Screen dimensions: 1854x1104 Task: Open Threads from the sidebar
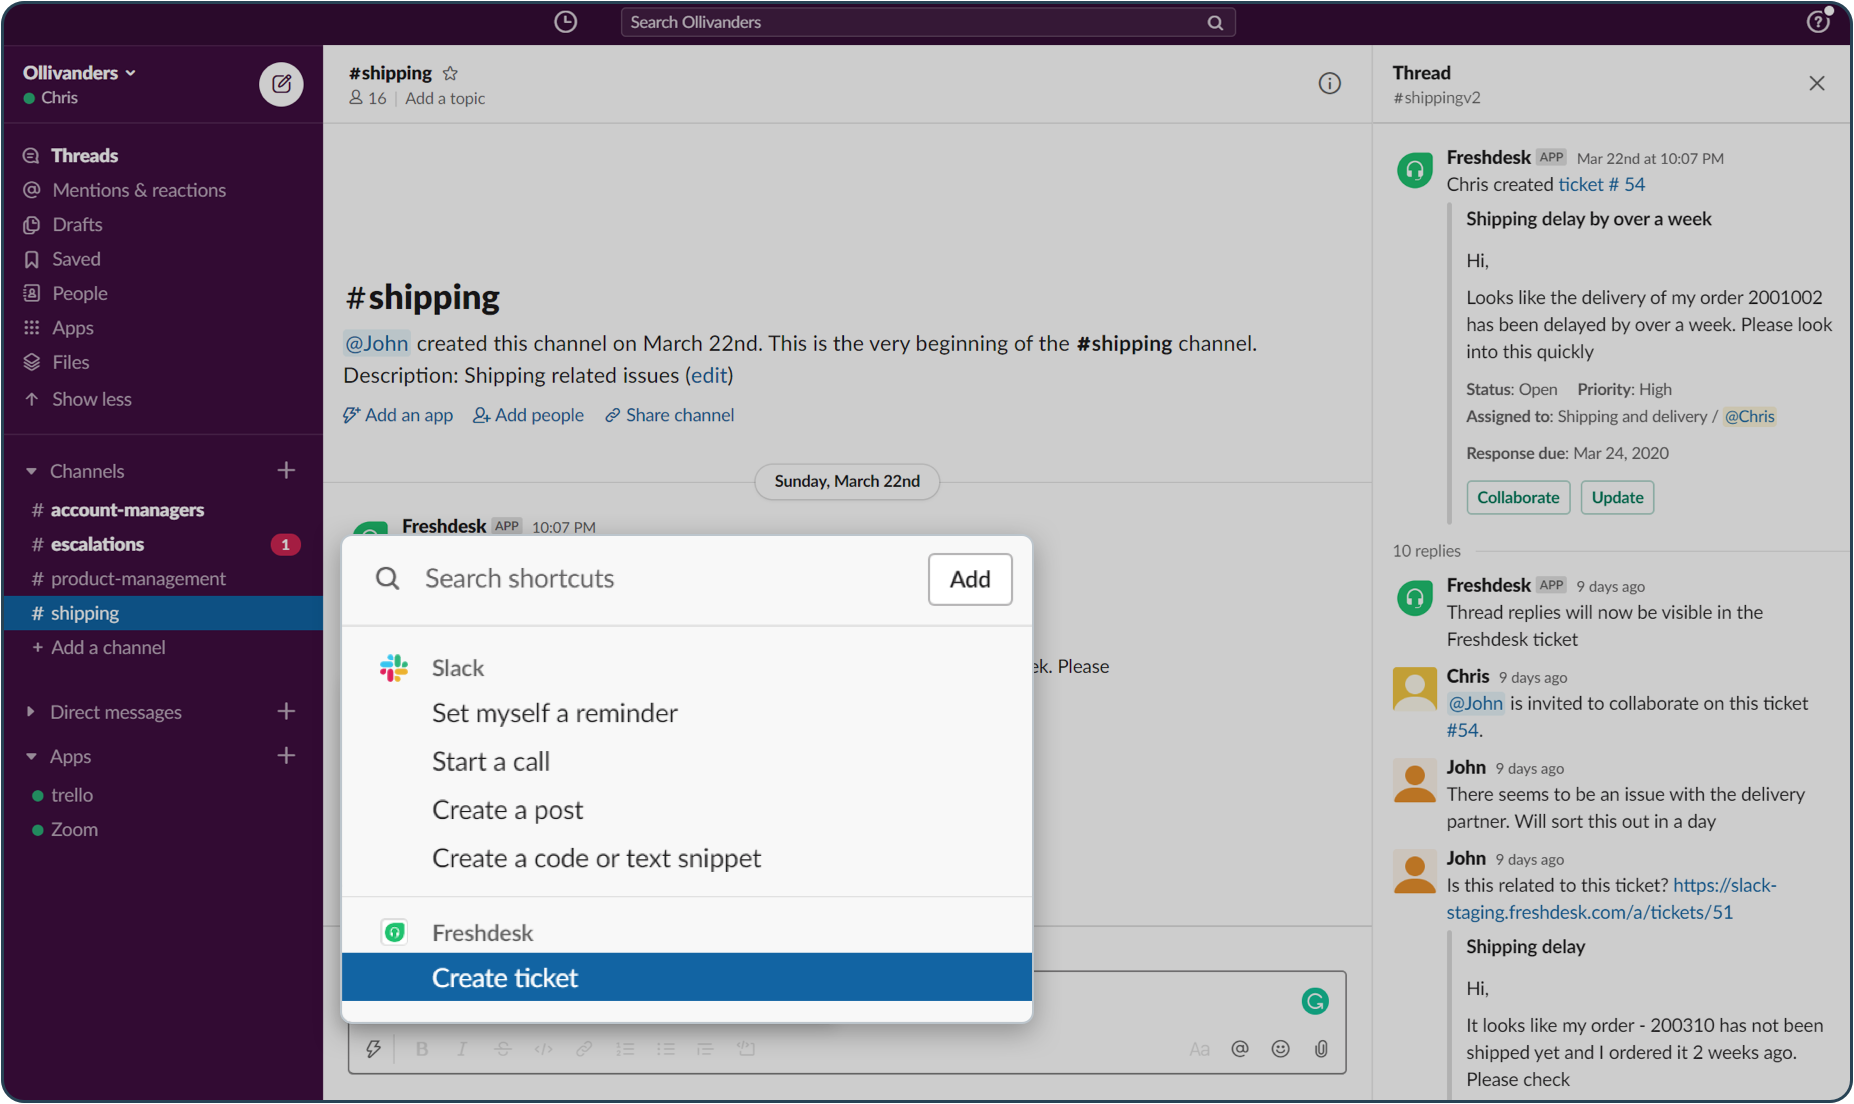coord(84,155)
